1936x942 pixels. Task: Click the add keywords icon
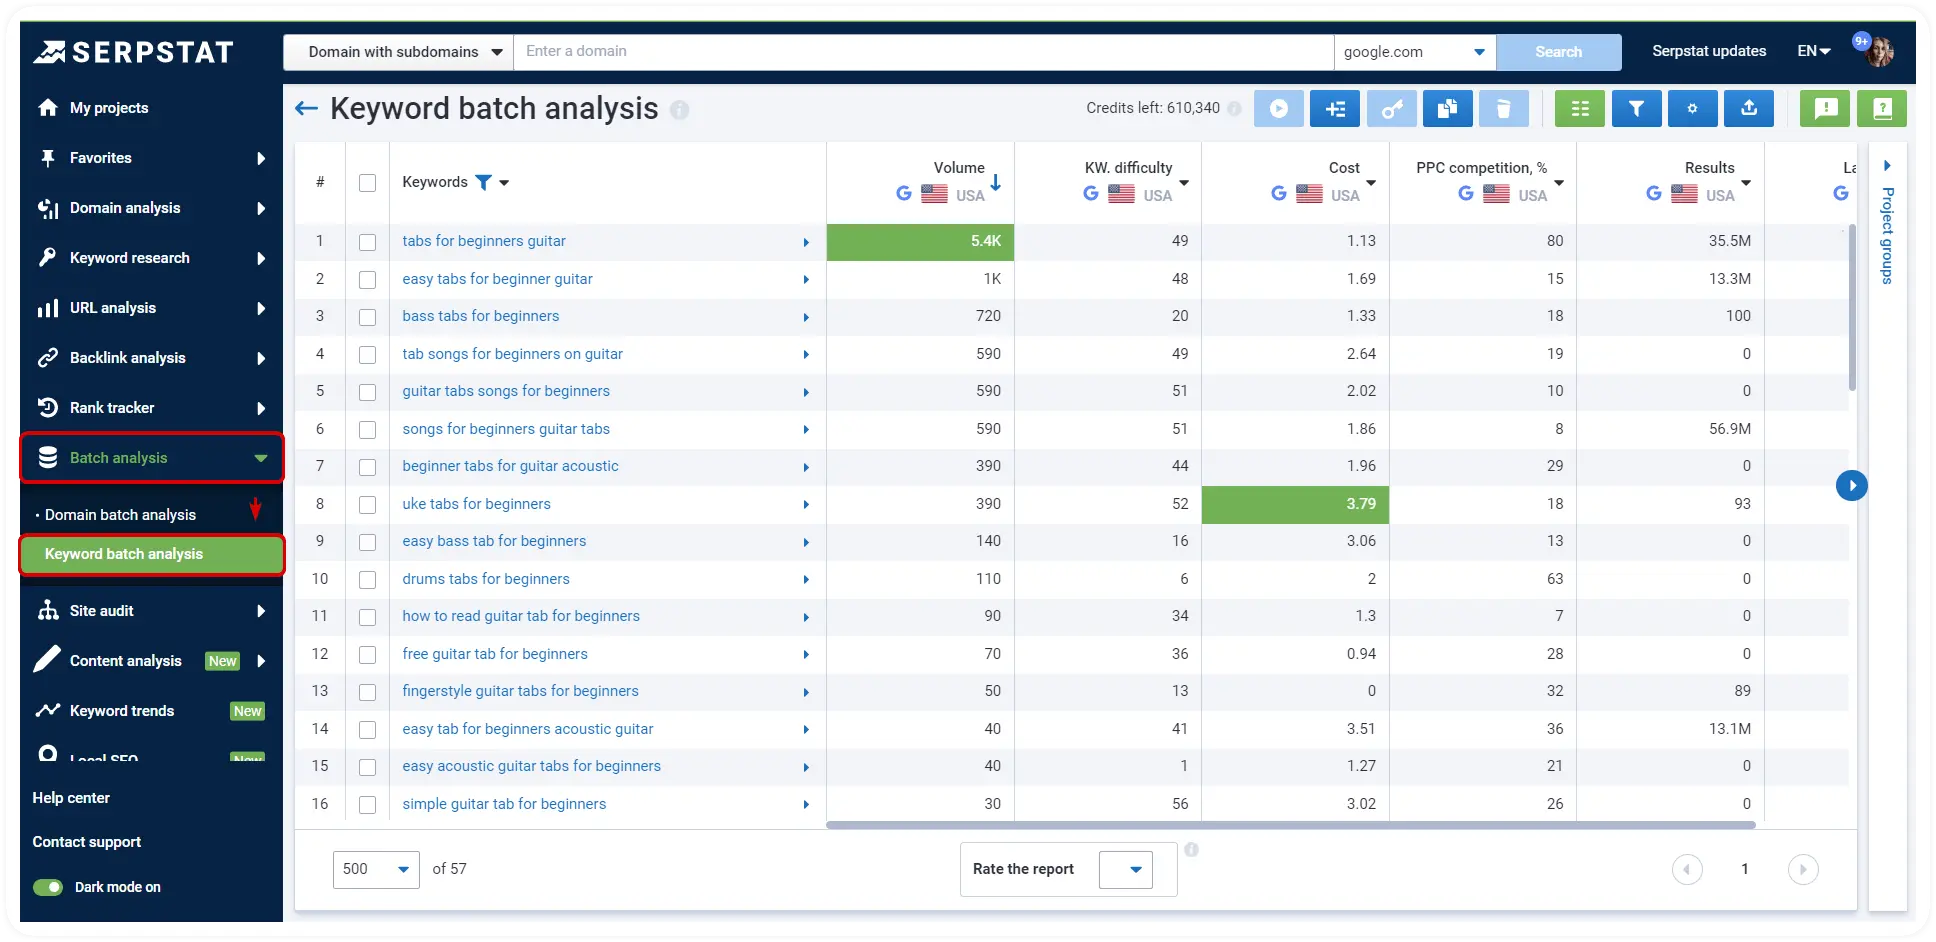pyautogui.click(x=1335, y=108)
